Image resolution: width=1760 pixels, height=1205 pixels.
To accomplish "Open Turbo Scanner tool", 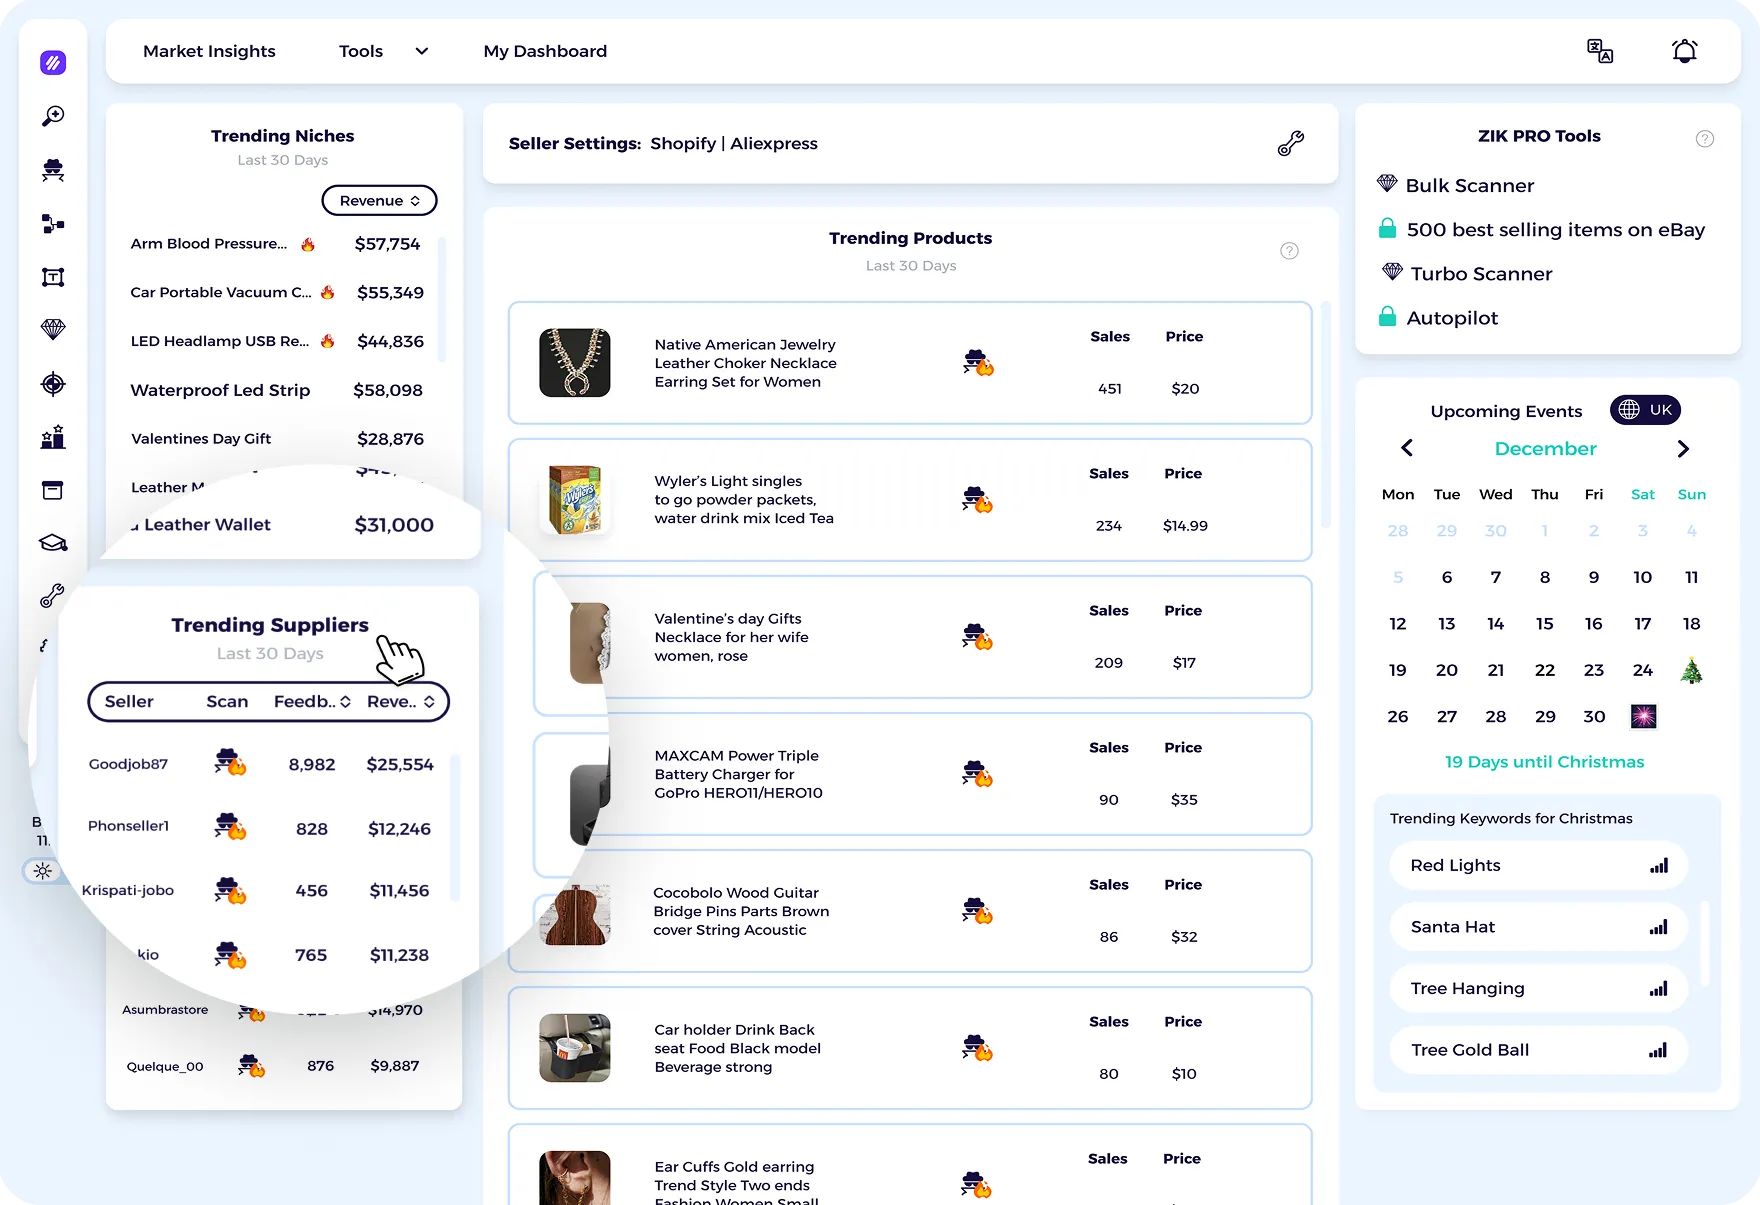I will (x=1481, y=274).
